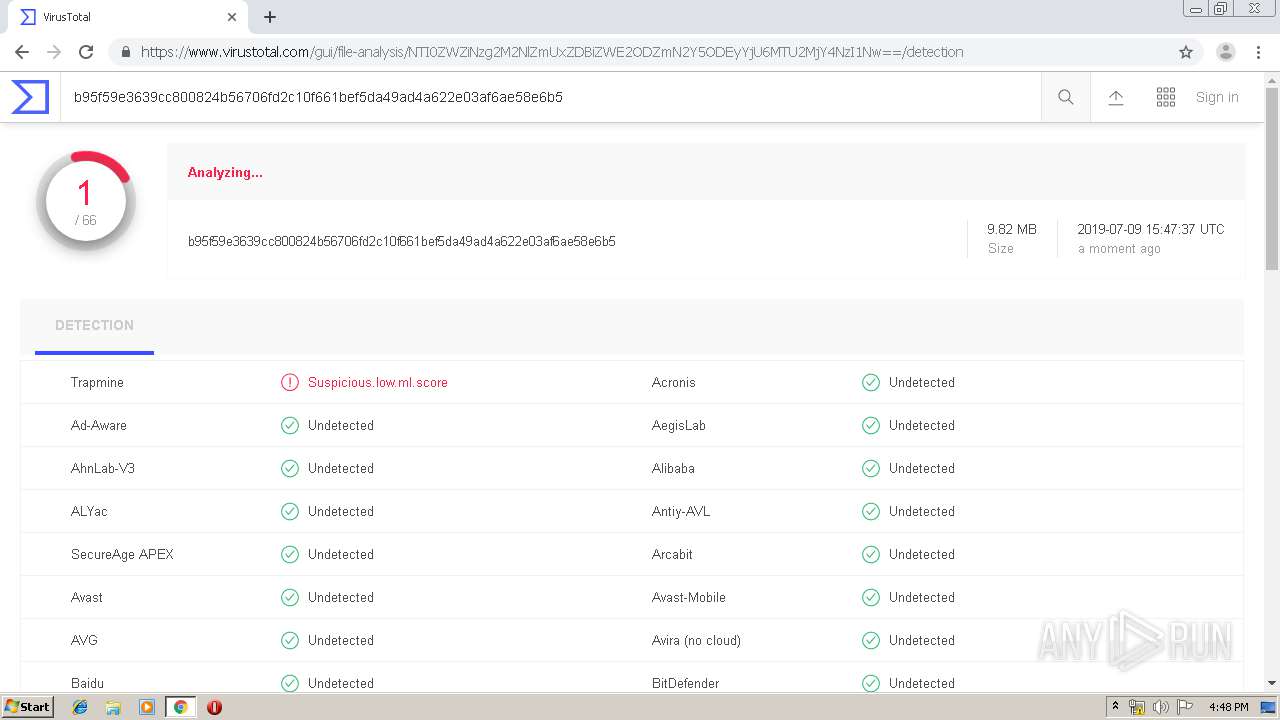This screenshot has height=720, width=1280.
Task: Click the search magnifier icon
Action: [1066, 97]
